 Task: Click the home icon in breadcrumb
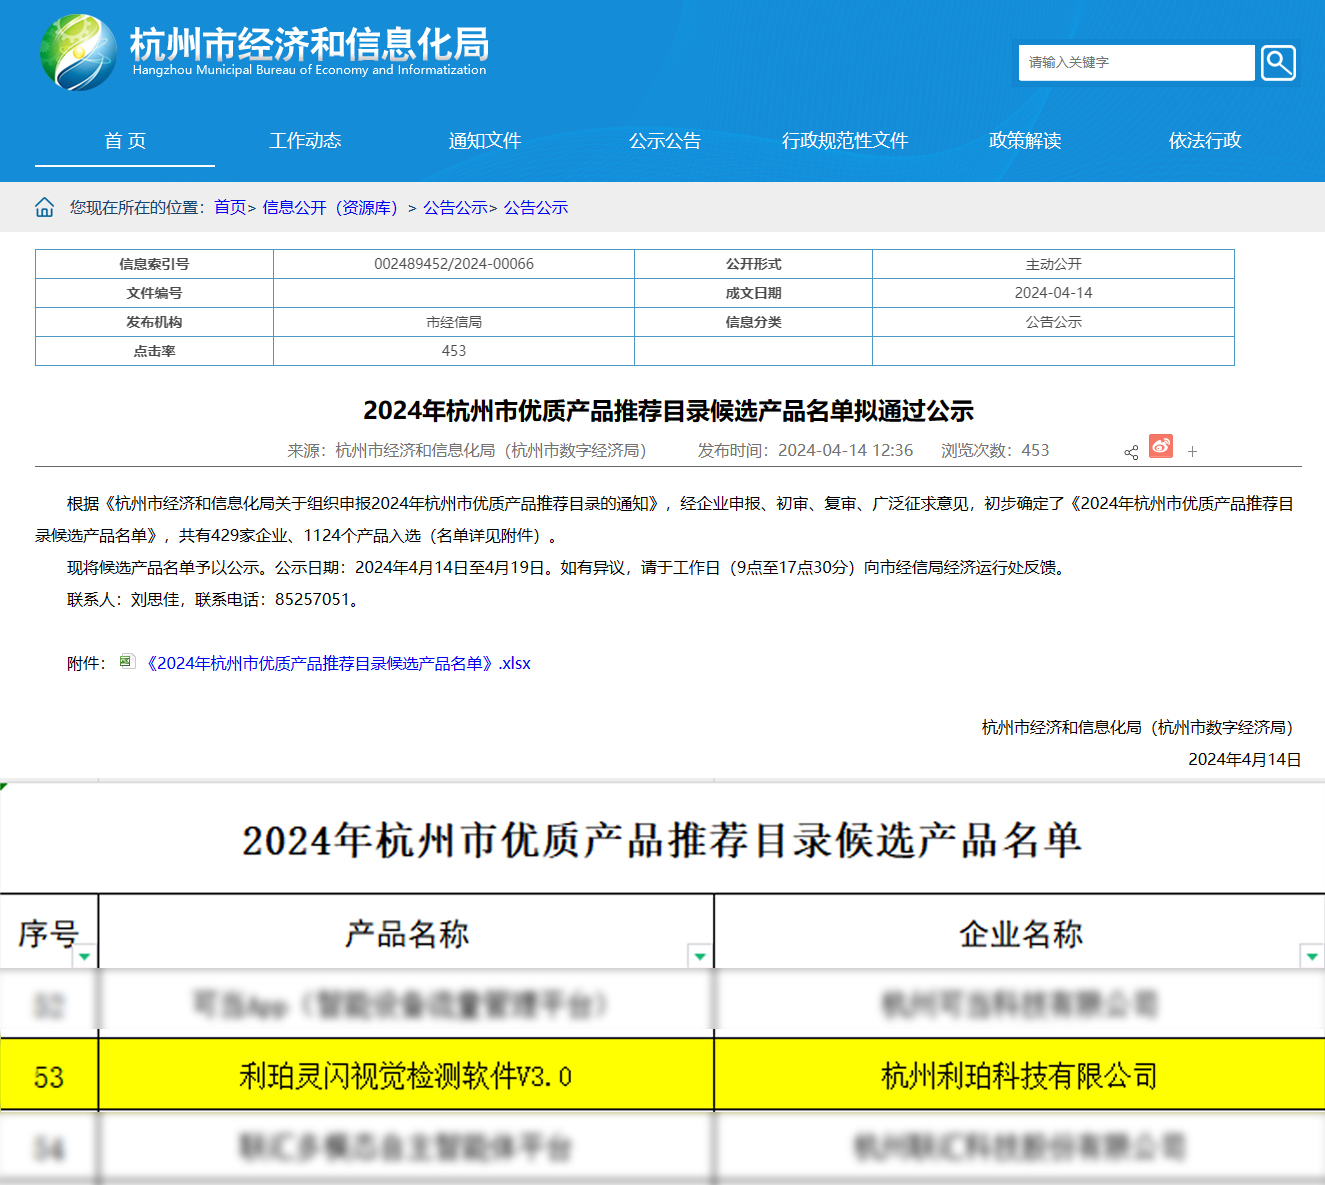pyautogui.click(x=45, y=207)
